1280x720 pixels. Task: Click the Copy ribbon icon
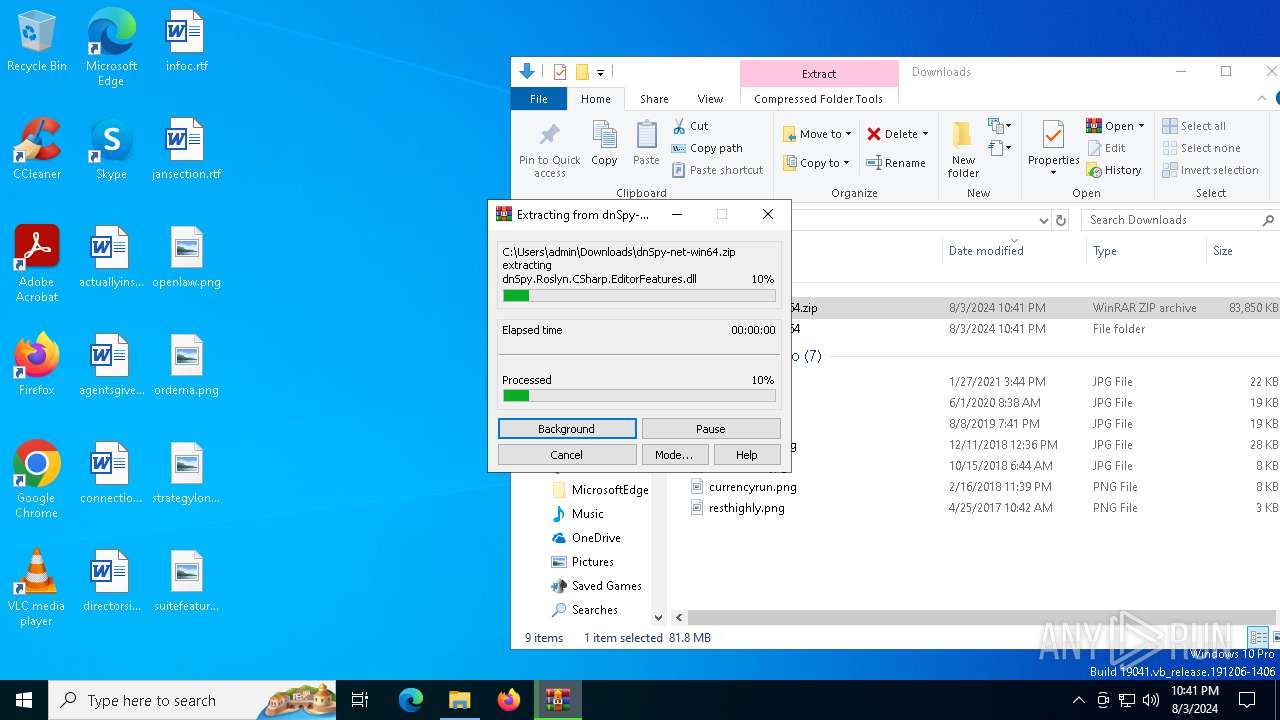click(604, 143)
